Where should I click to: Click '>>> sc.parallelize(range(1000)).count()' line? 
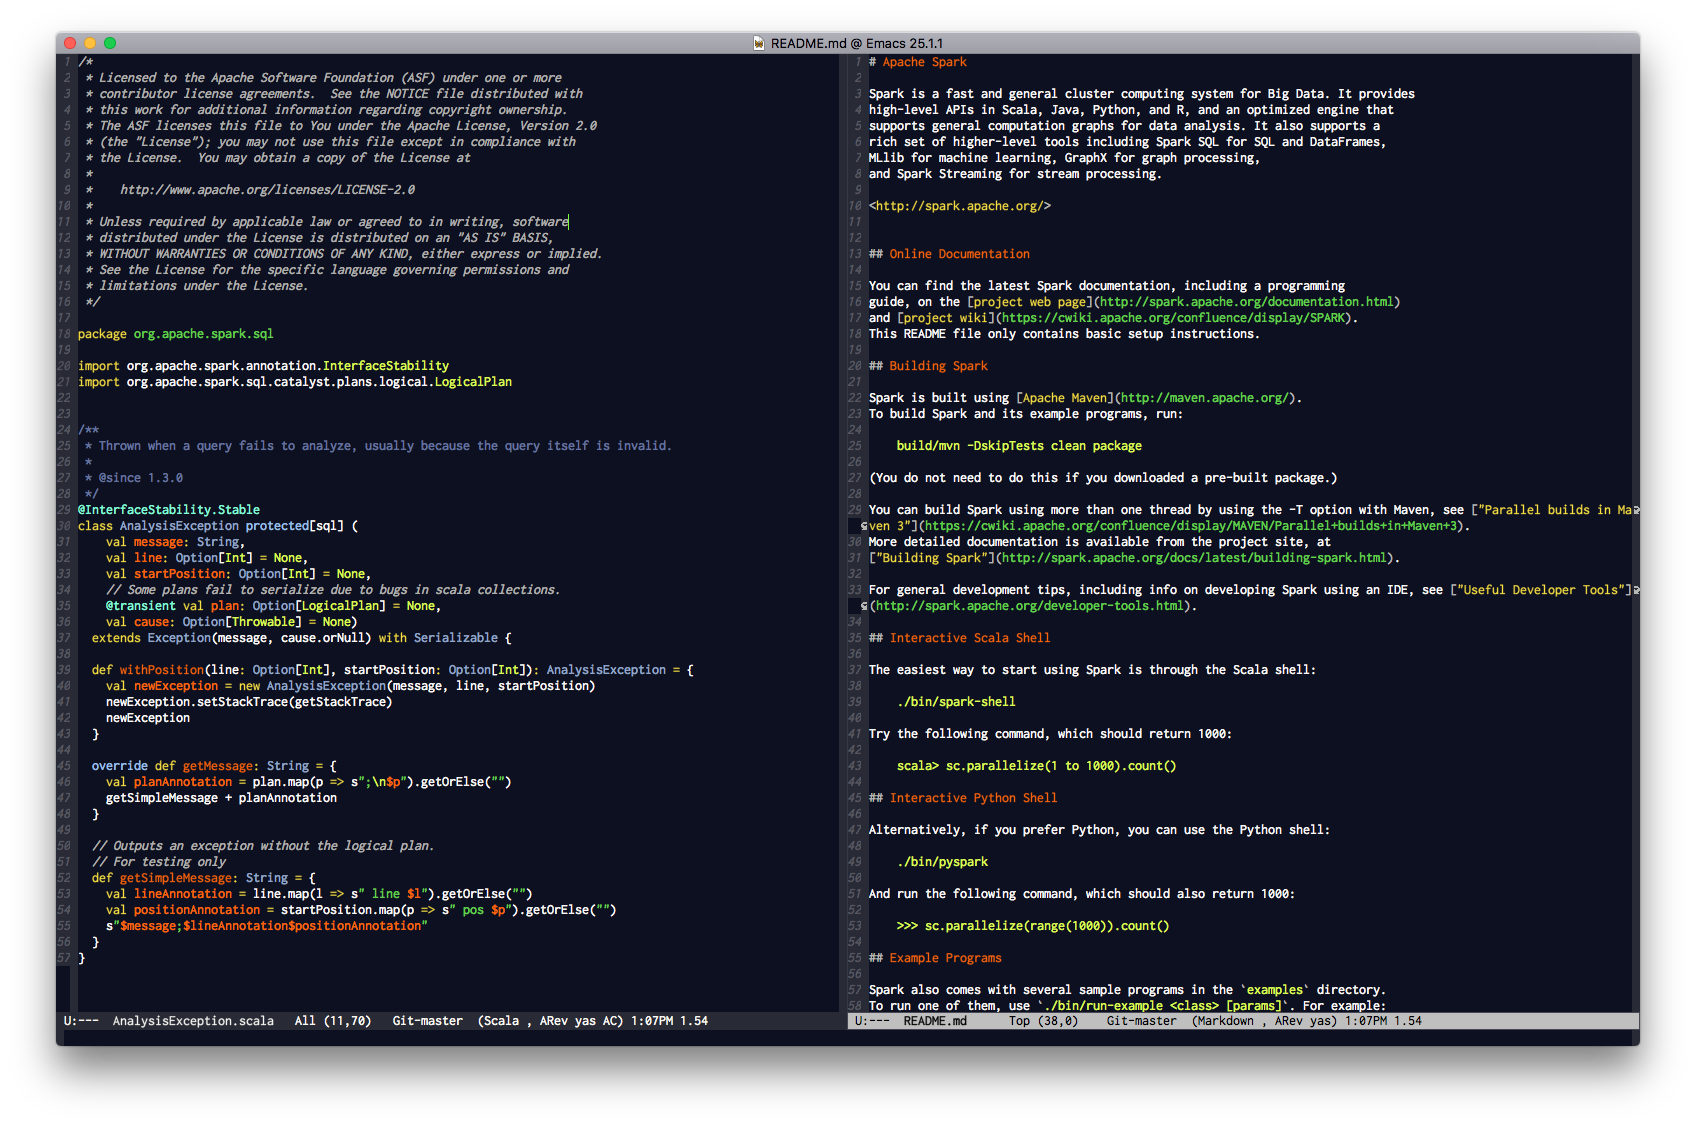[x=1033, y=926]
